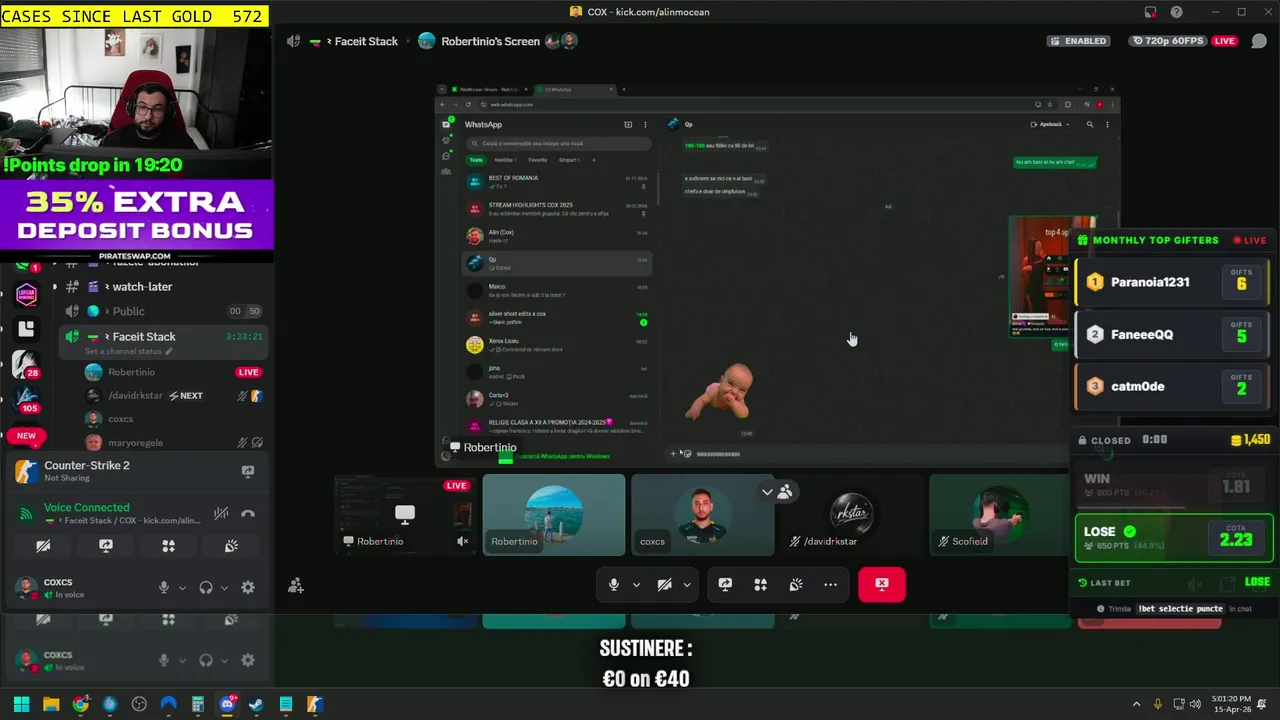Click share screen button in voice panel row

coord(106,546)
